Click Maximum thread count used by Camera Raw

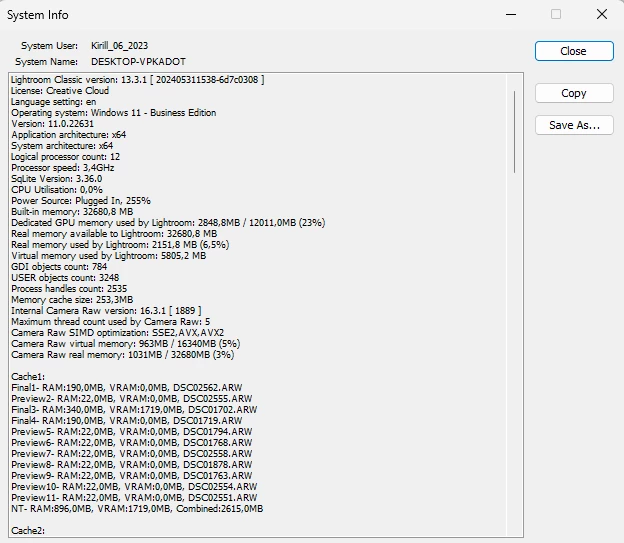111,322
